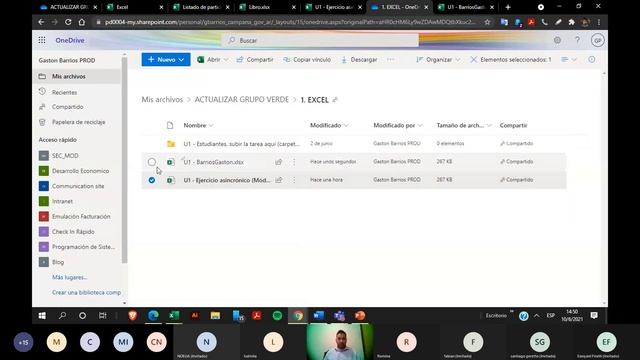Click the toolbar overflow ellipsis
The width and height of the screenshot is (640, 360).
(391, 60)
